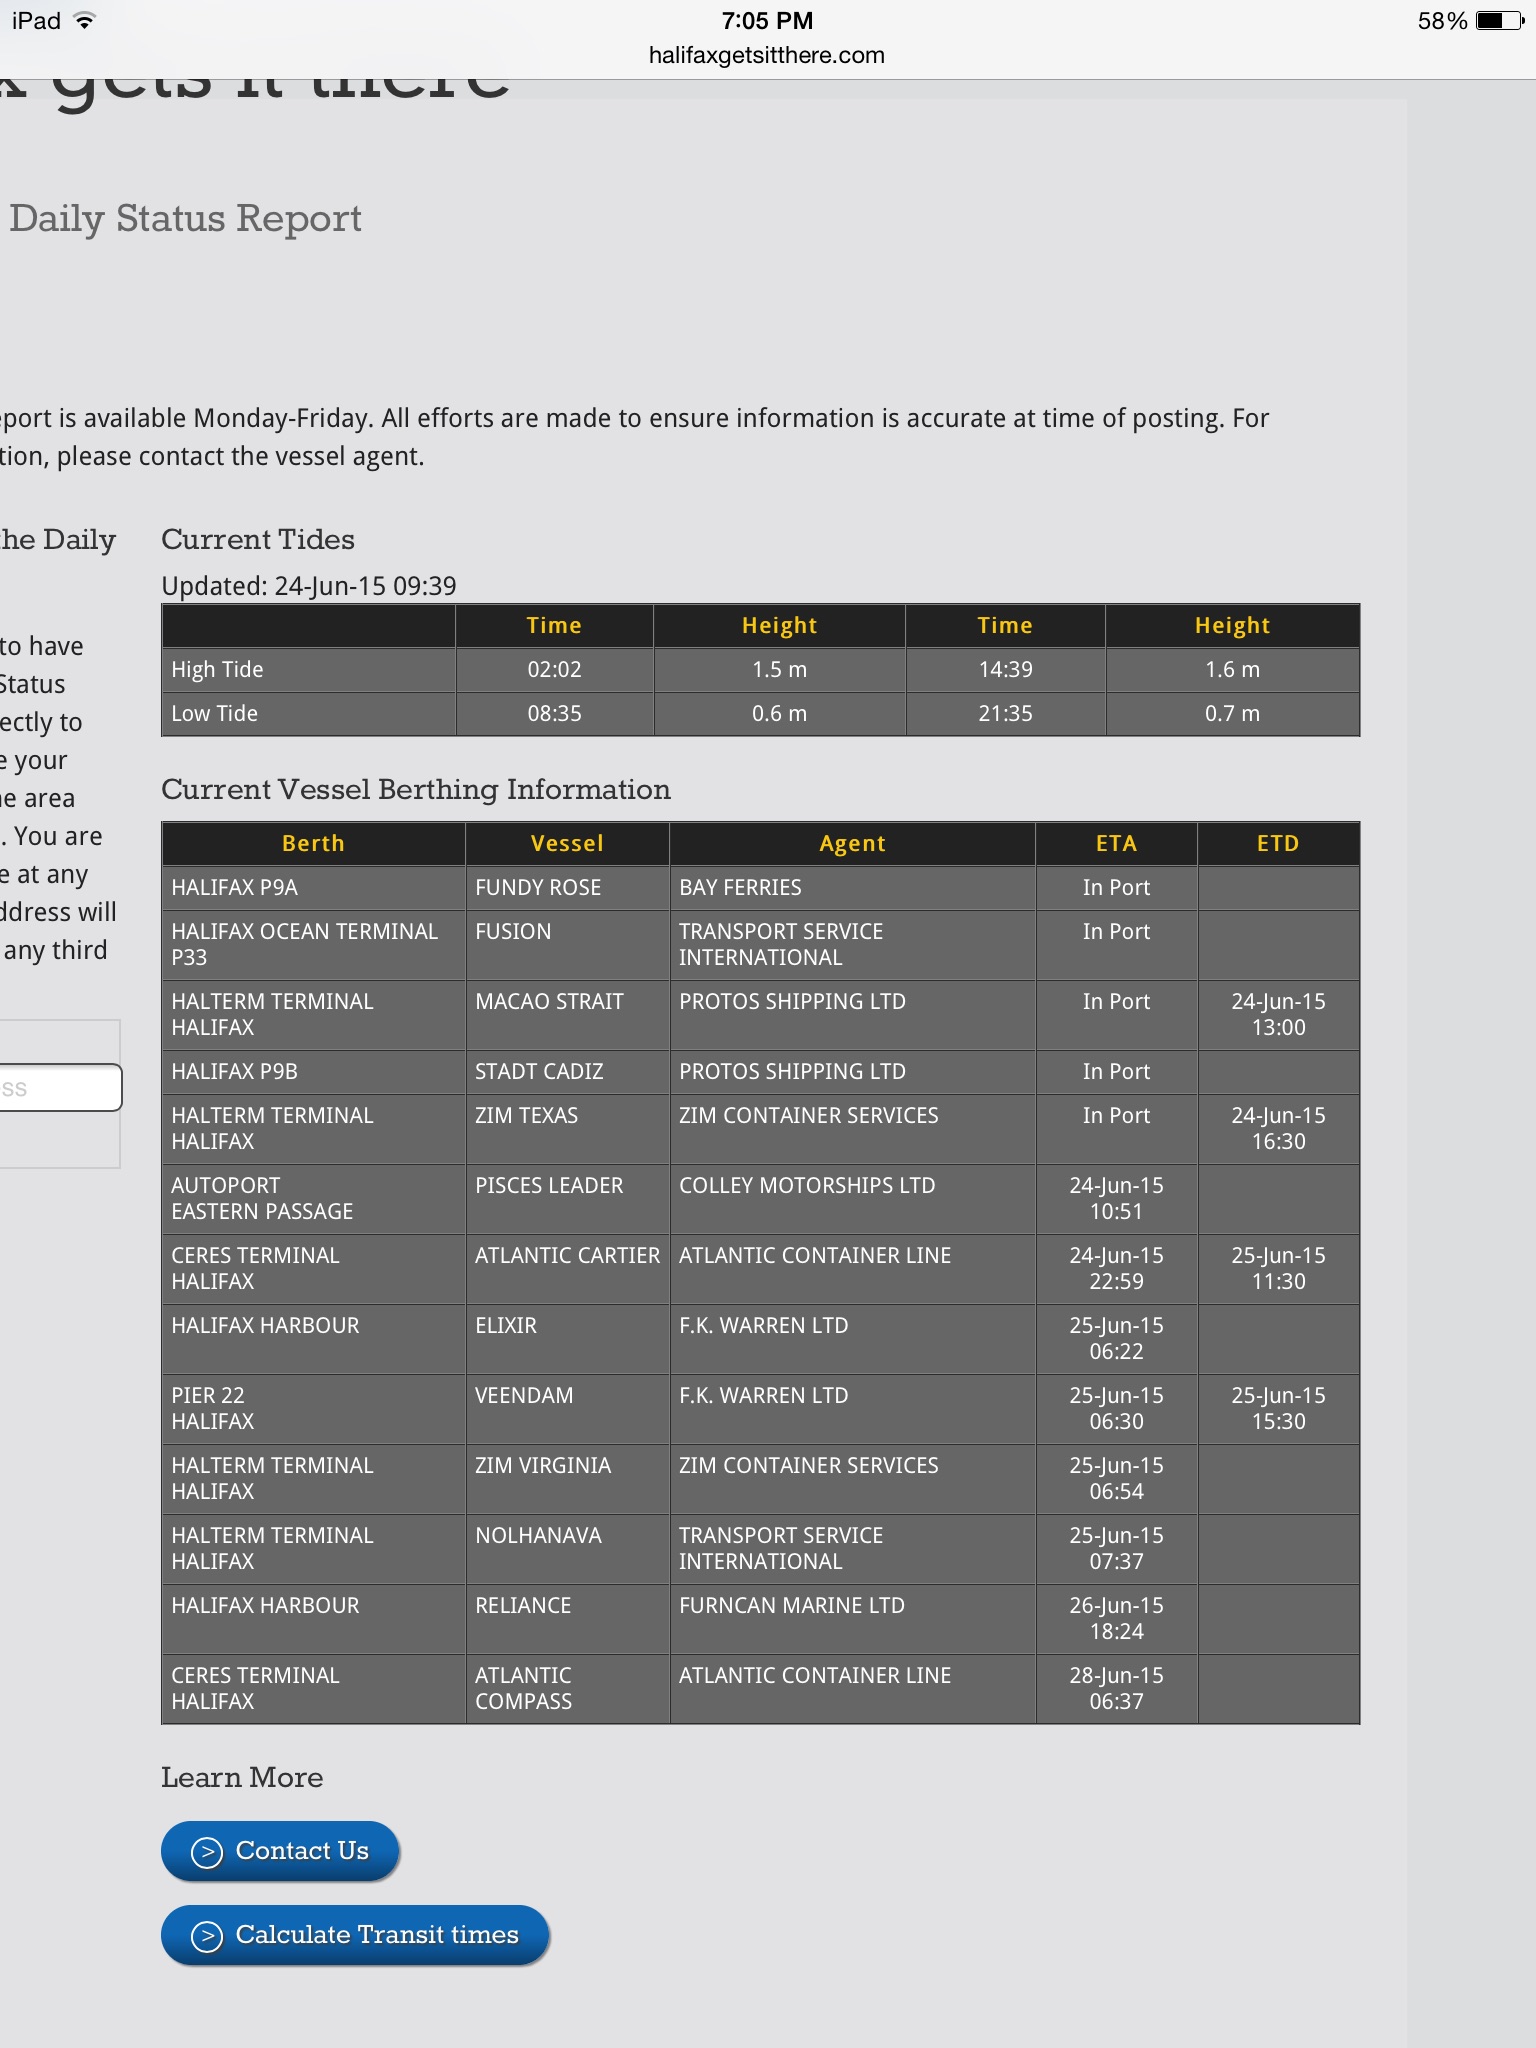Tap the battery icon in status bar
1536x2048 pixels.
1498,21
